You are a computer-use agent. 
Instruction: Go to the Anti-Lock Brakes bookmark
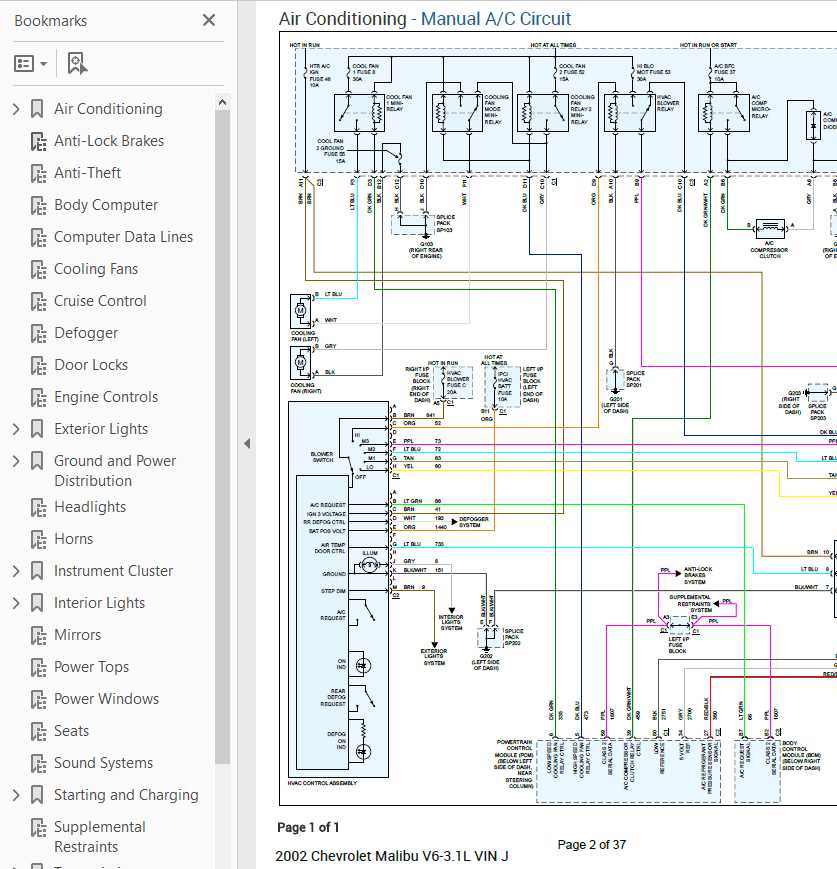(x=109, y=141)
